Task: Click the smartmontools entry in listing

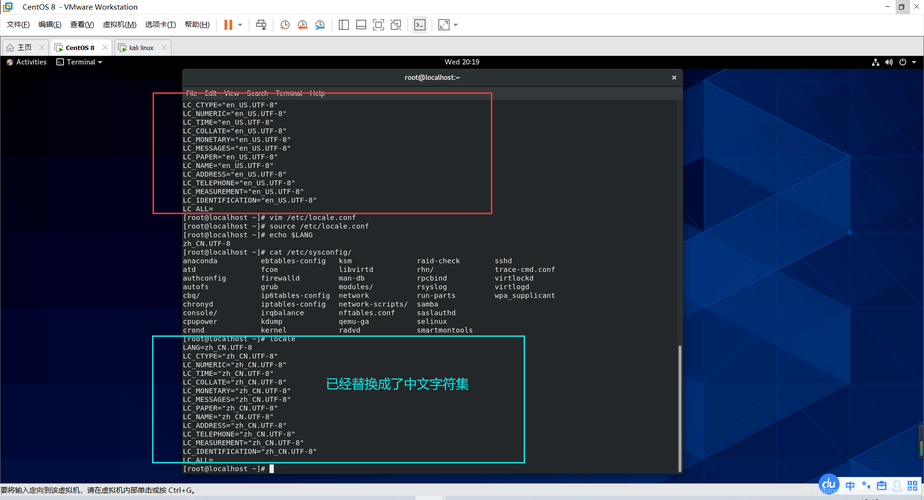Action: coord(444,330)
